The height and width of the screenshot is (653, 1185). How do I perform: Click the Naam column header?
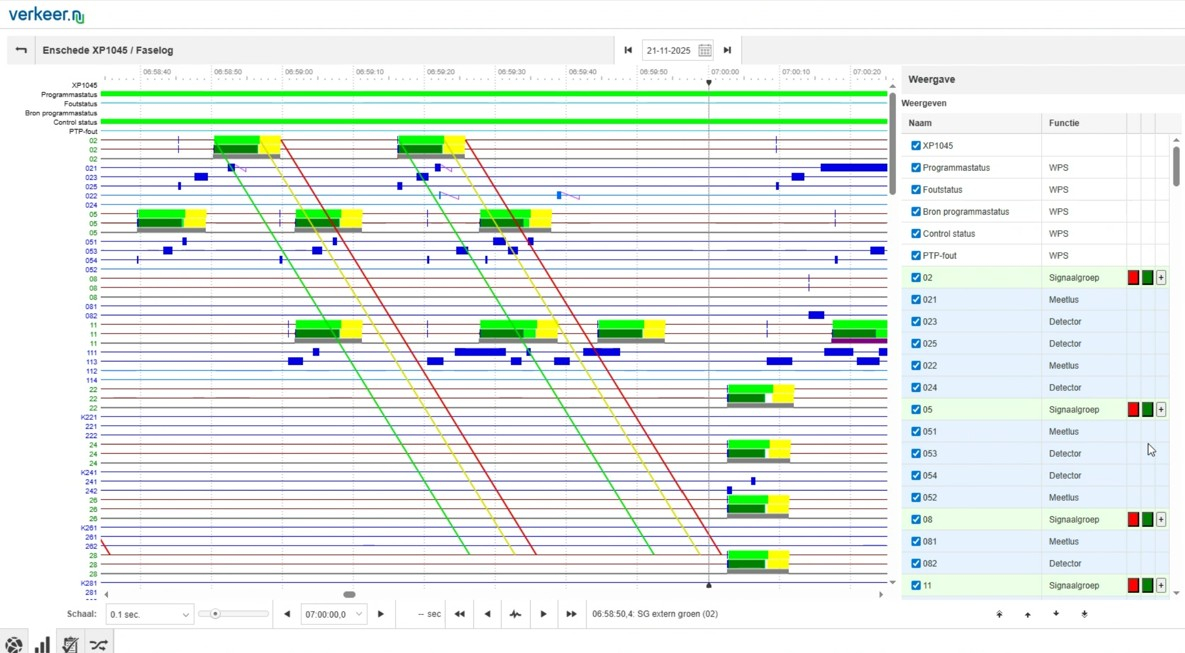coord(920,123)
